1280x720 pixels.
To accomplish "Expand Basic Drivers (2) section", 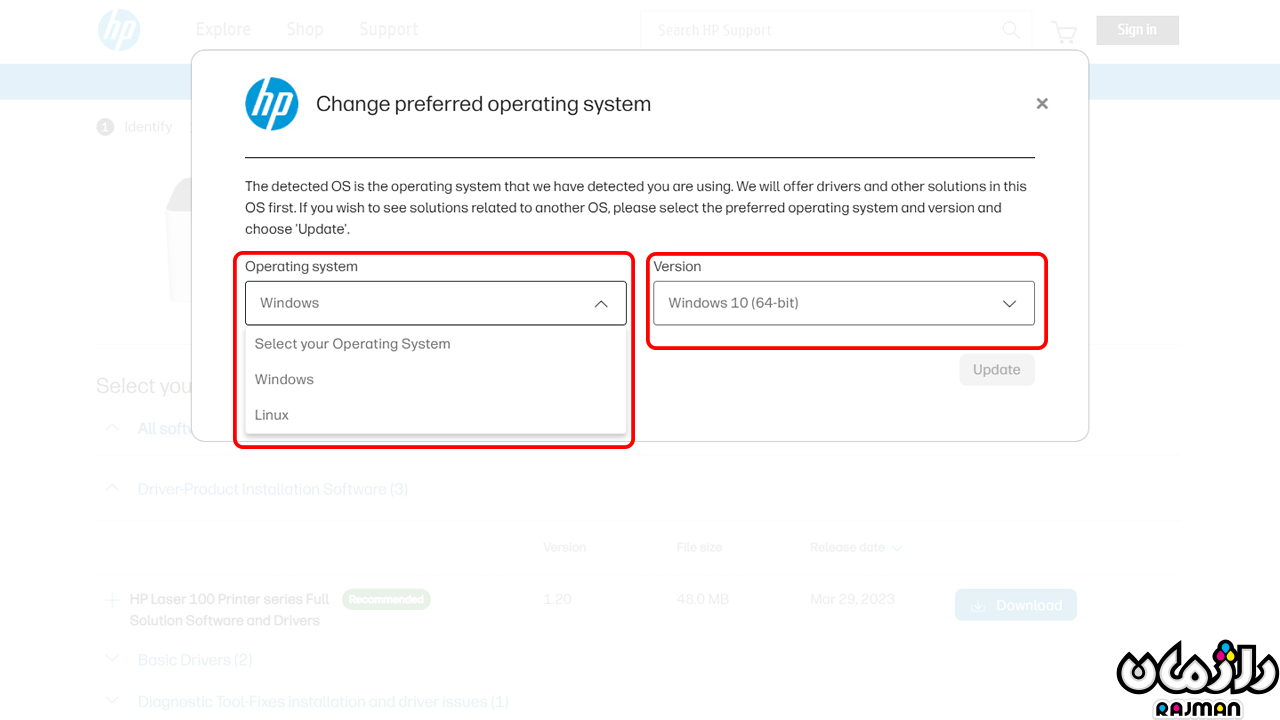I will click(113, 660).
